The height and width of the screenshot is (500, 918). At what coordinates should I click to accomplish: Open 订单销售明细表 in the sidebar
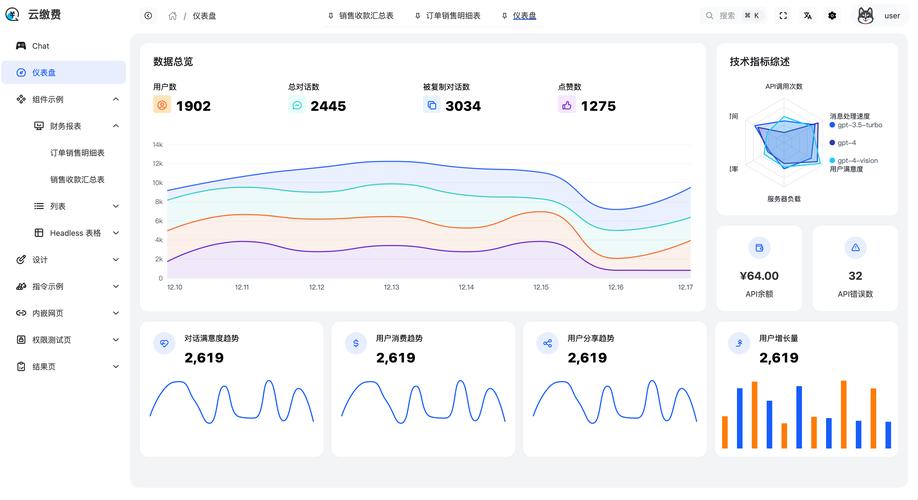point(77,153)
